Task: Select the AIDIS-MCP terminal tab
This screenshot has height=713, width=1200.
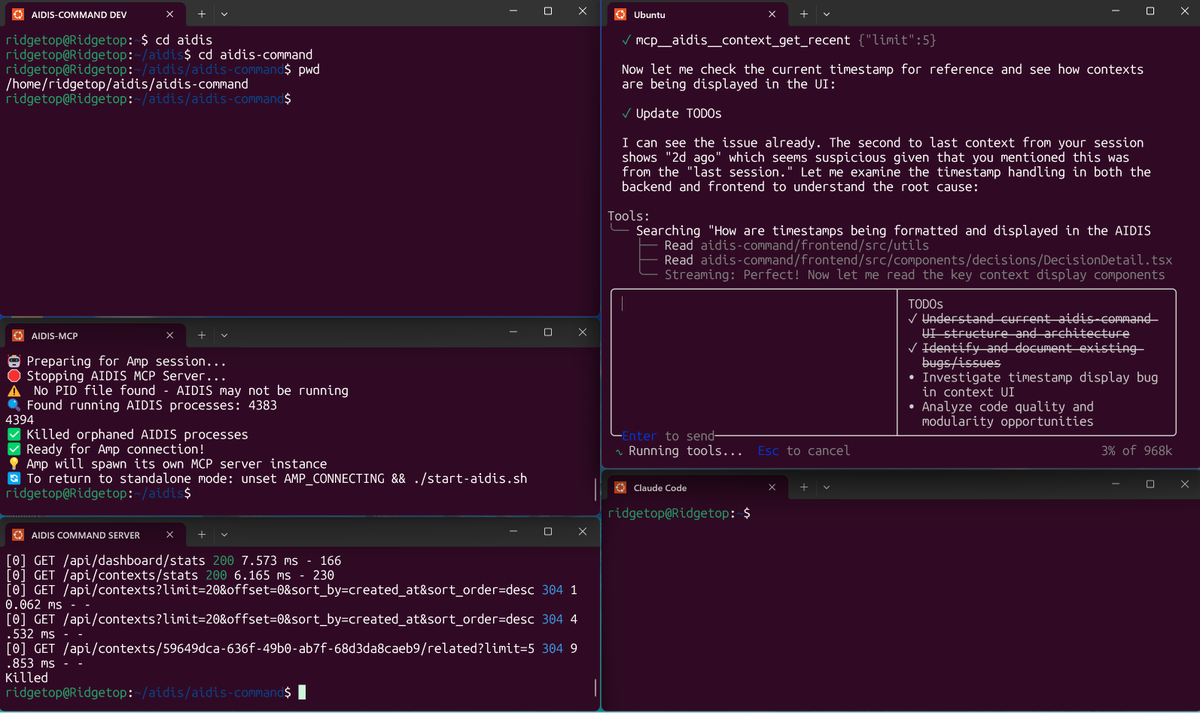Action: pos(94,336)
